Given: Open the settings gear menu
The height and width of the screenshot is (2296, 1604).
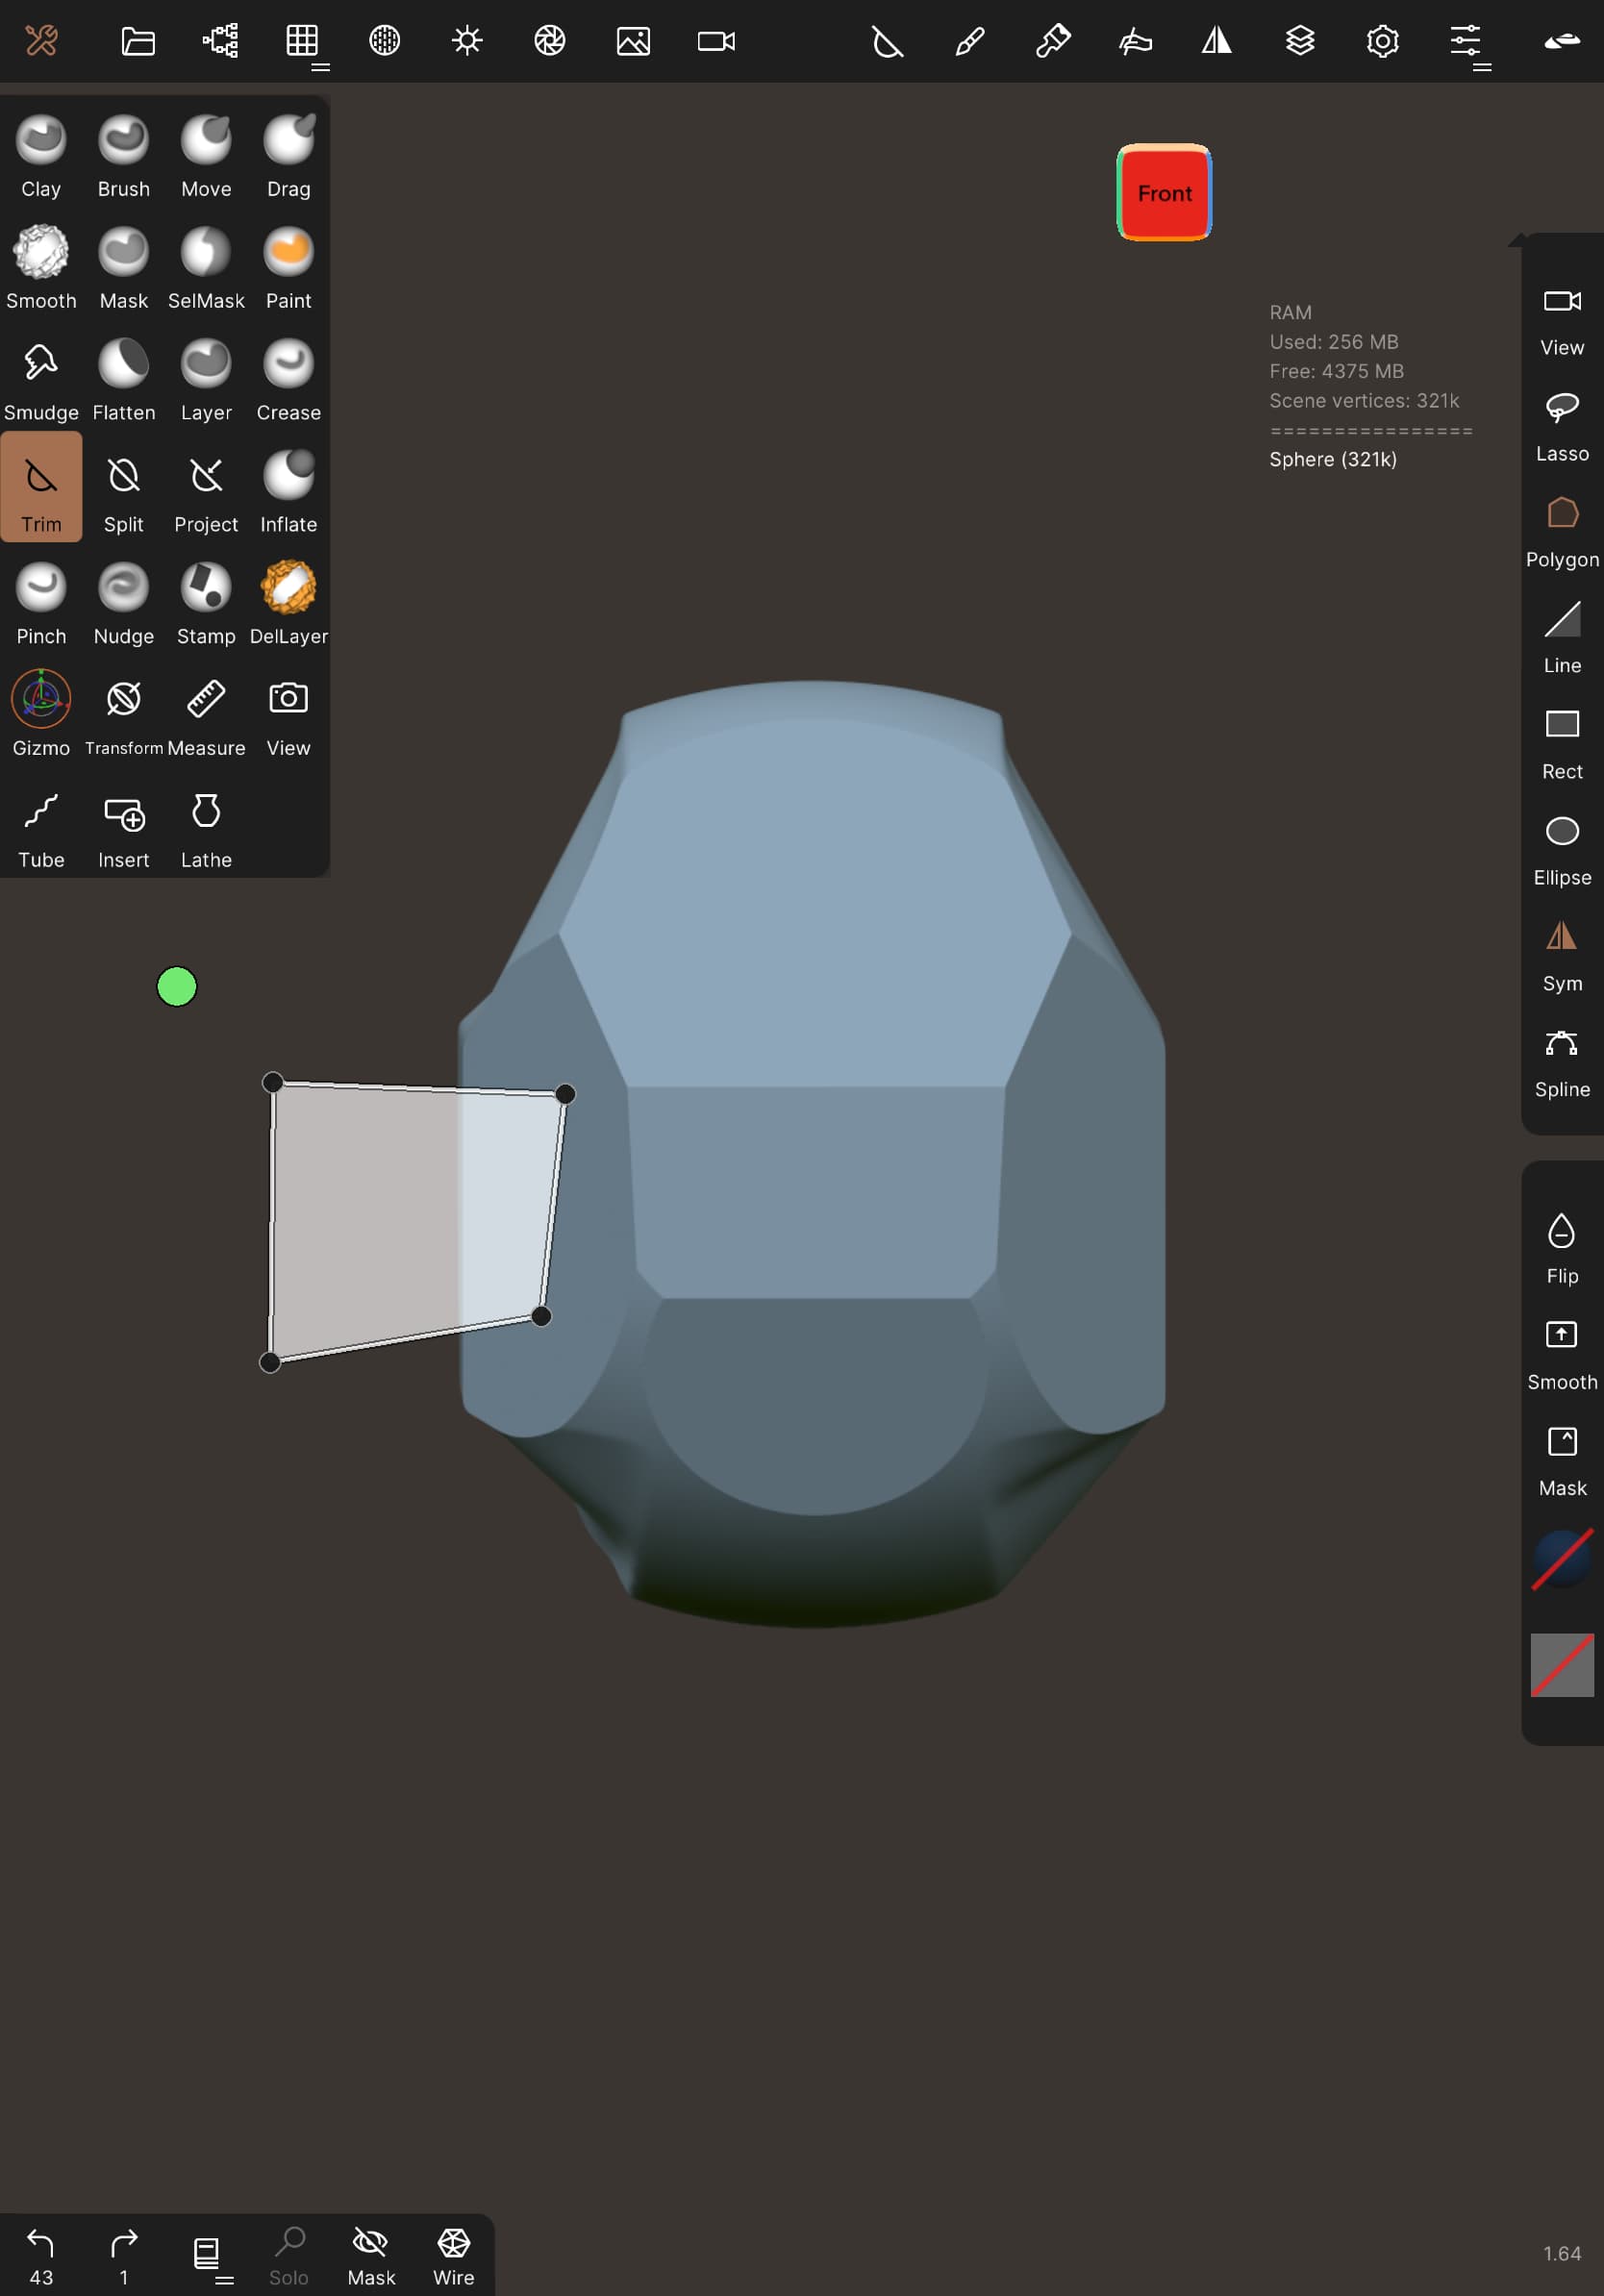Looking at the screenshot, I should point(1383,41).
